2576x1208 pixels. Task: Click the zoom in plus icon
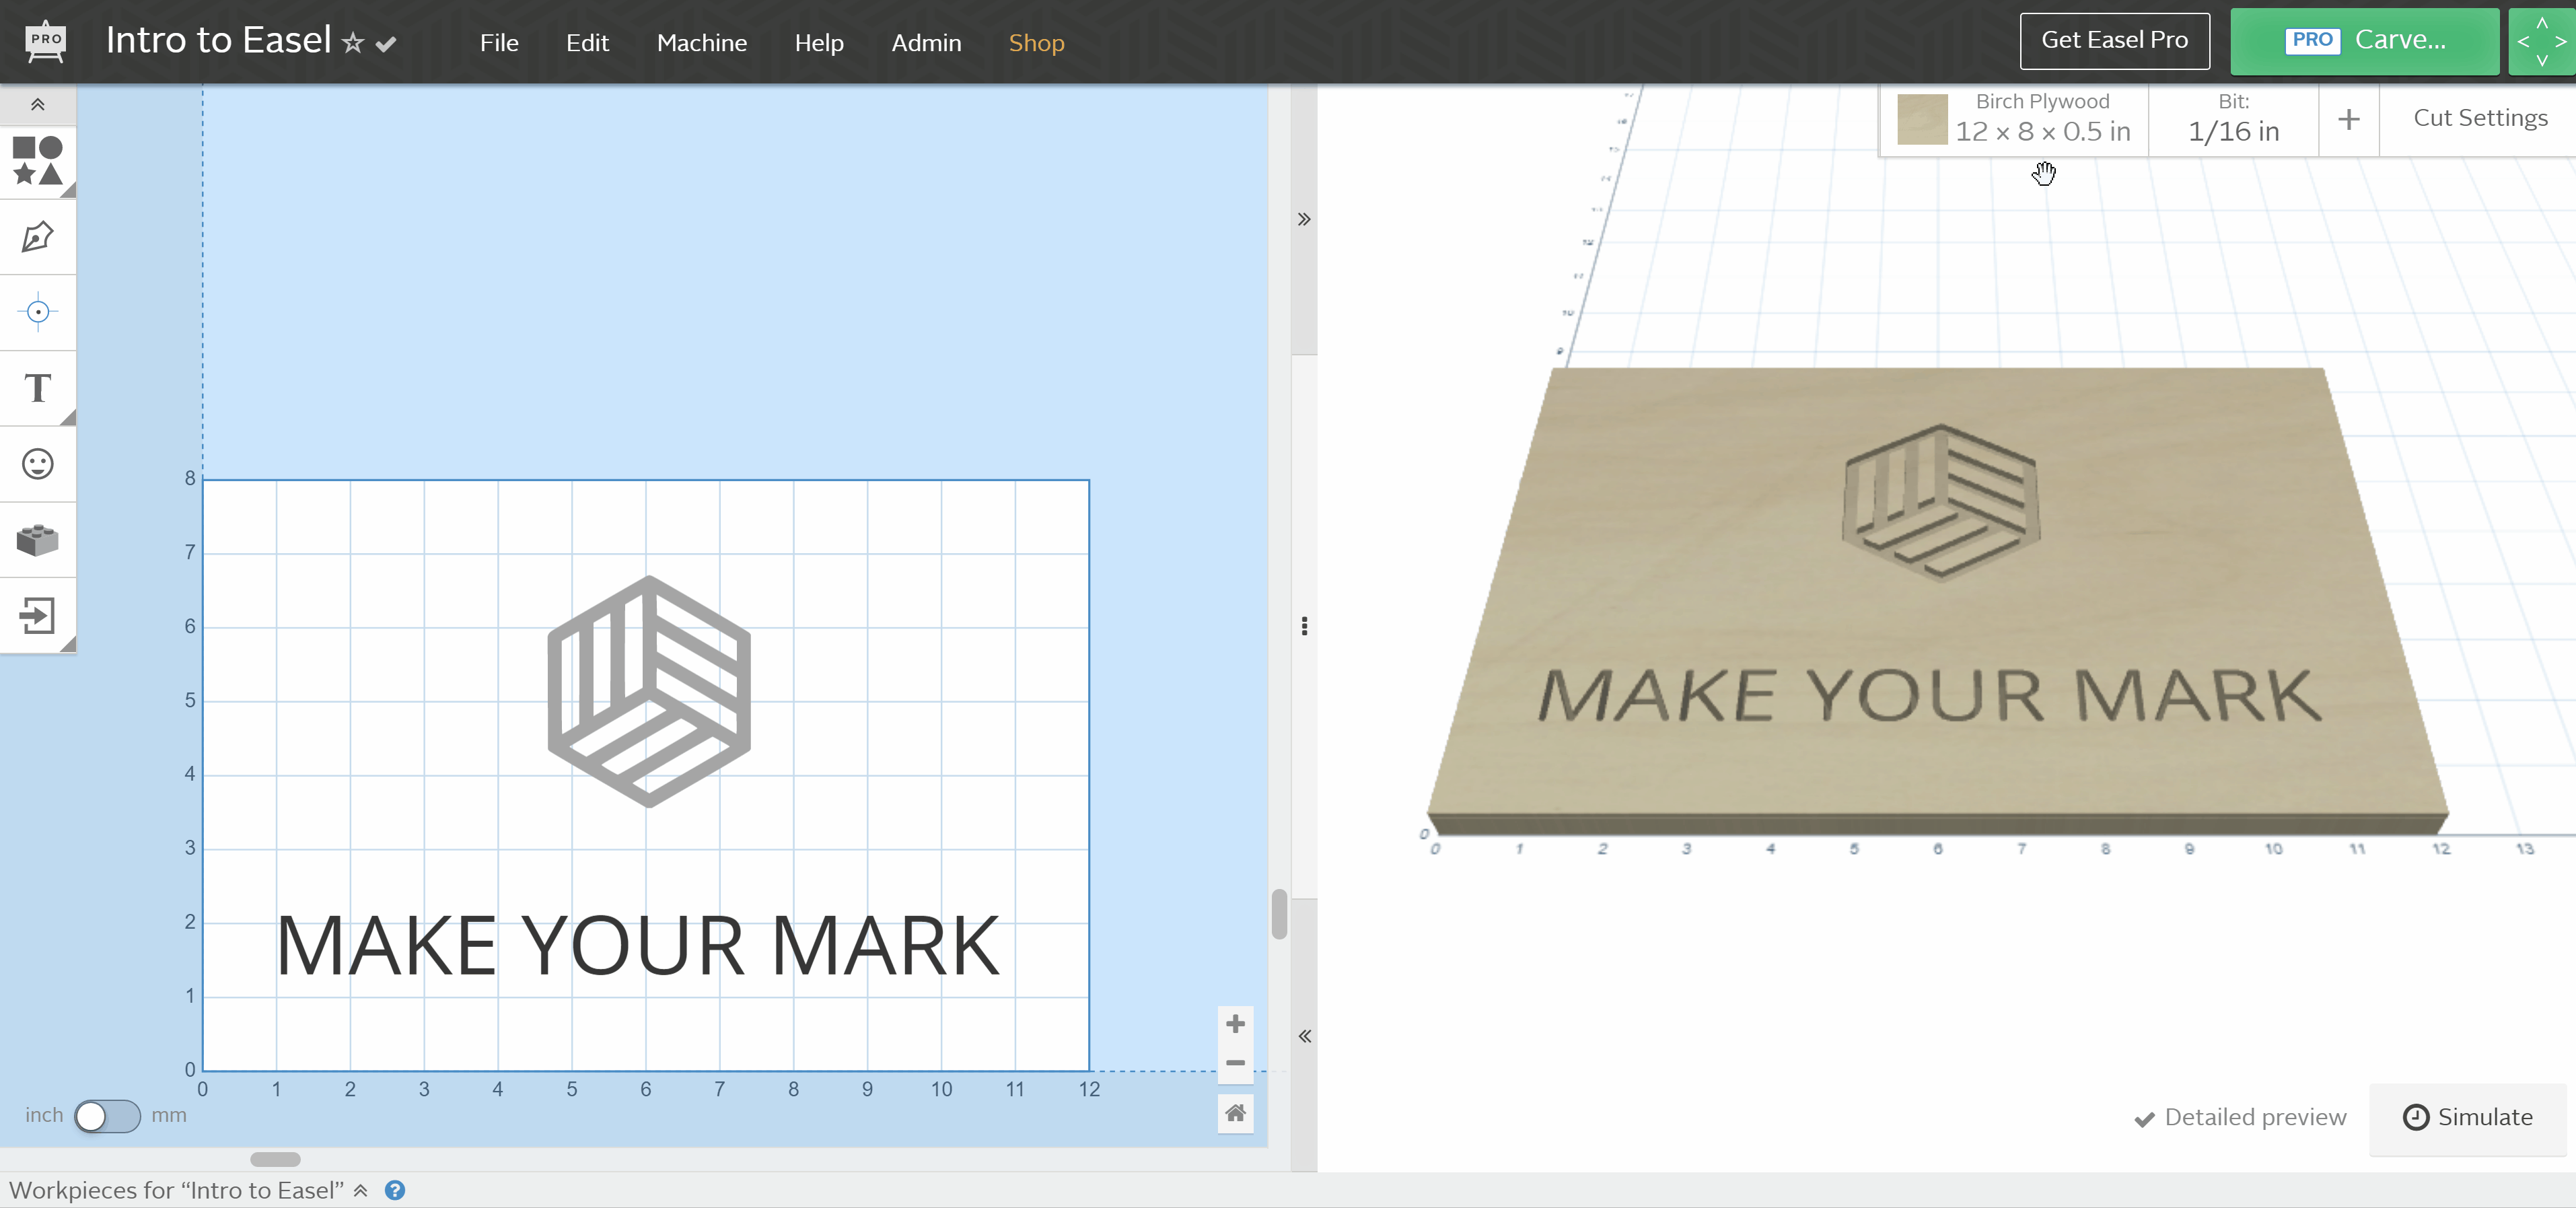[x=1235, y=1023]
